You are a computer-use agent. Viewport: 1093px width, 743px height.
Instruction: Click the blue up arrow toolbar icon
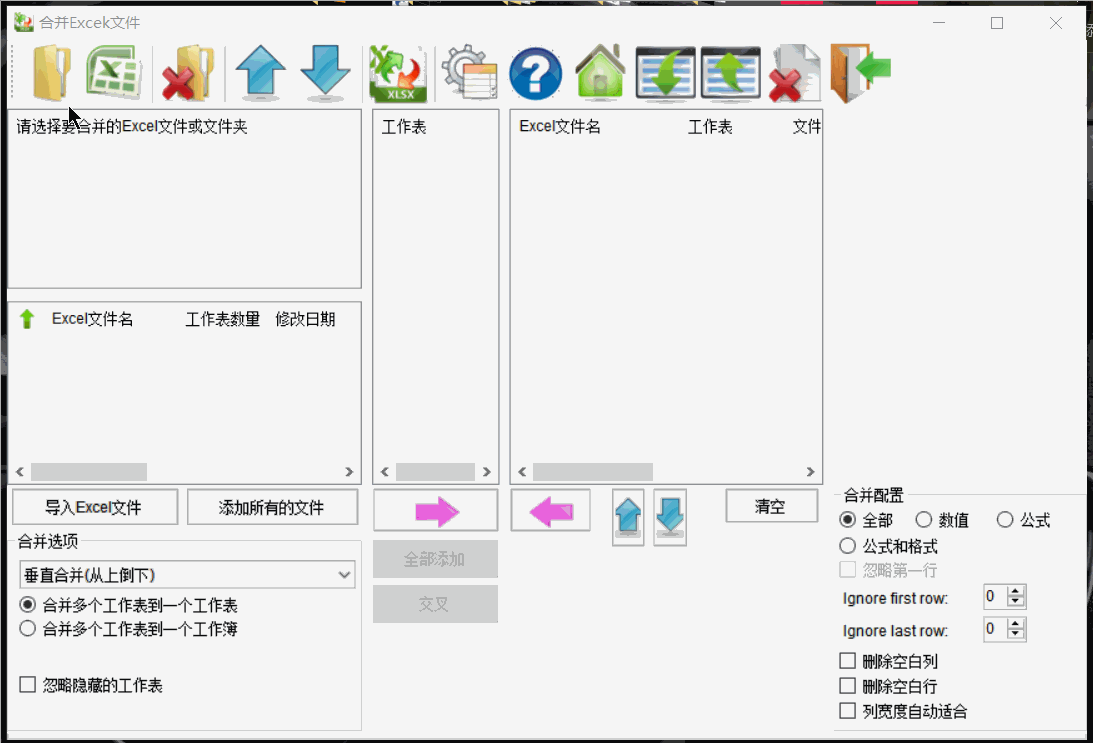pos(261,72)
